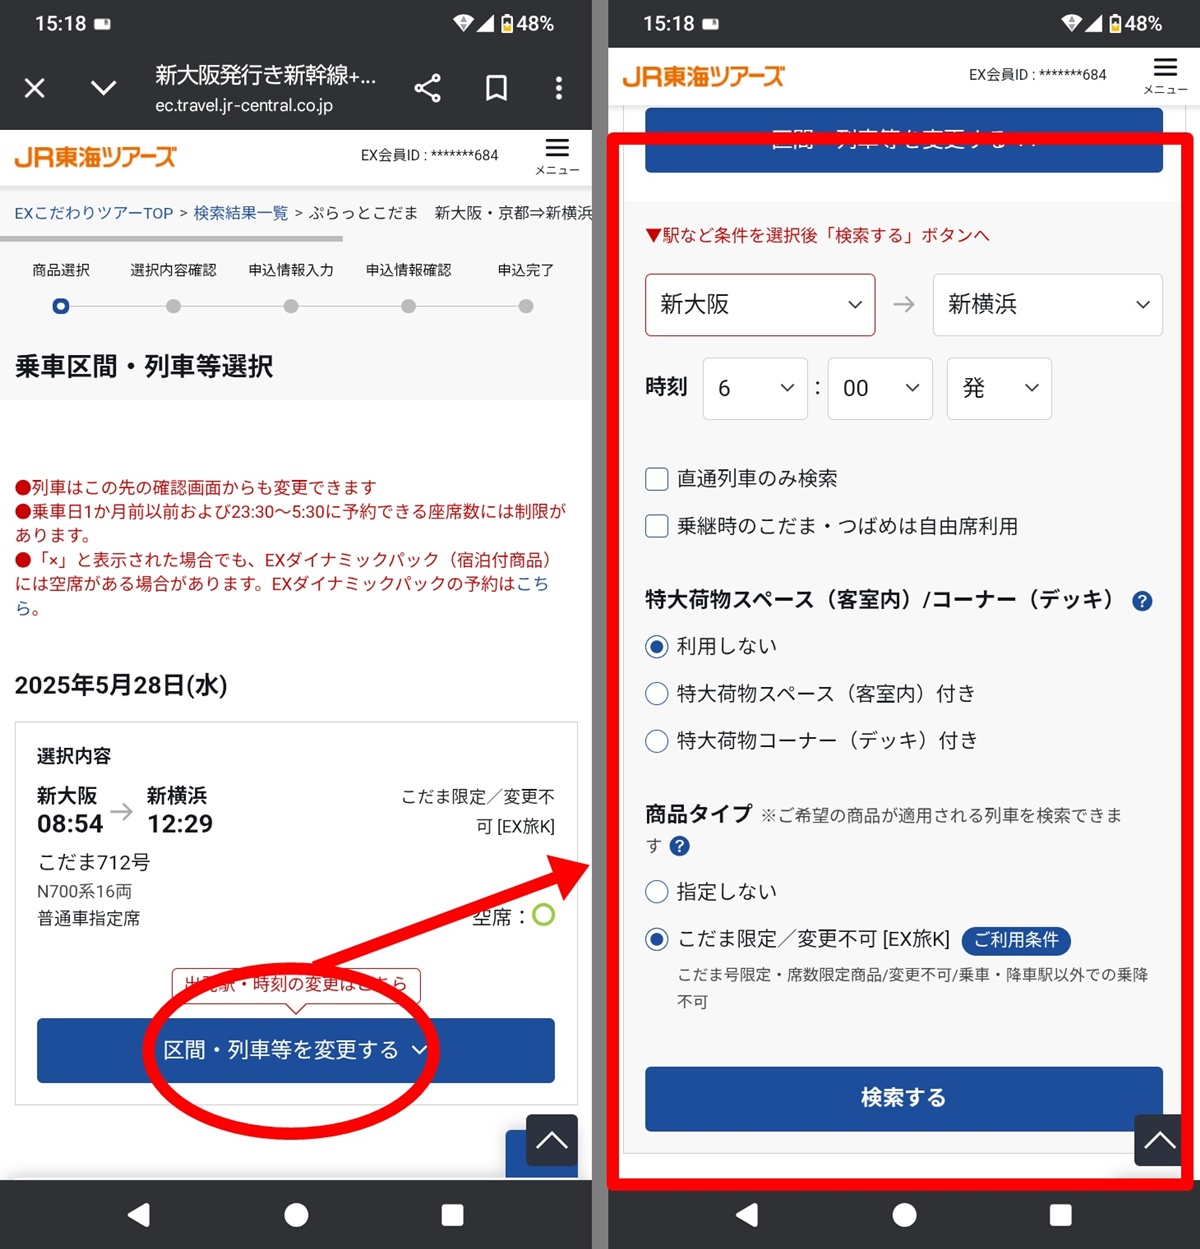The width and height of the screenshot is (1200, 1249).
Task: Click the 検索する button
Action: pyautogui.click(x=904, y=1098)
